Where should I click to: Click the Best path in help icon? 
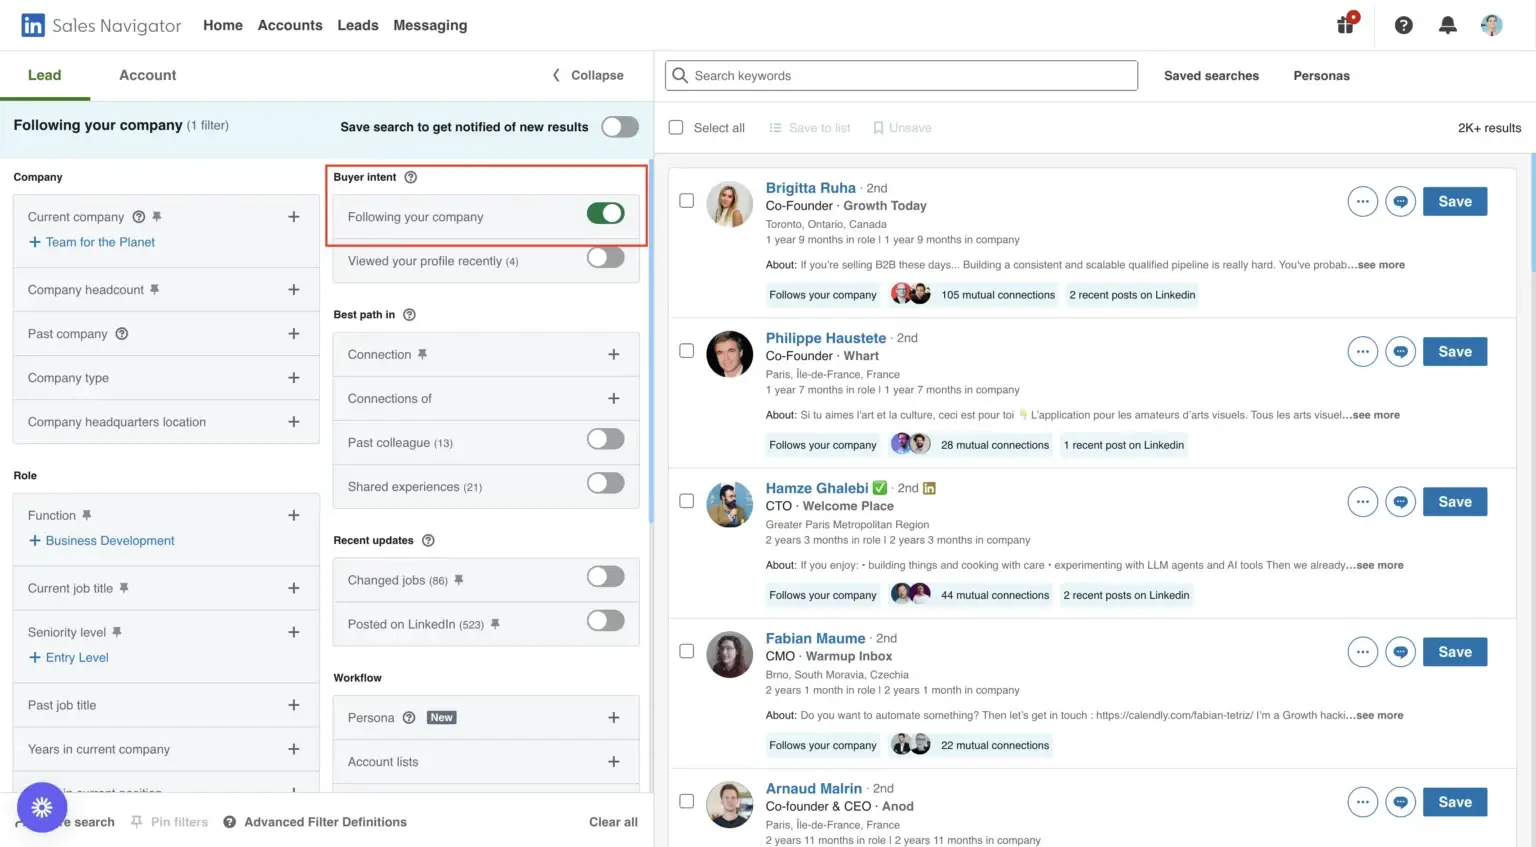click(x=409, y=314)
